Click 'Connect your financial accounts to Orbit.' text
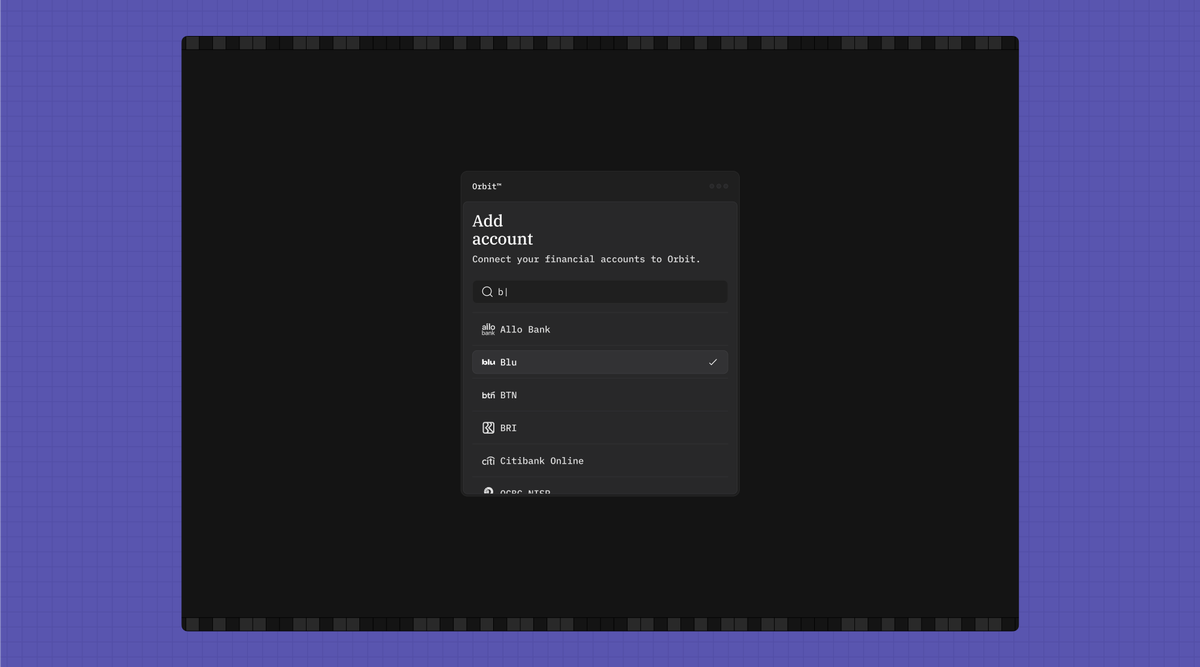1200x667 pixels. (586, 259)
